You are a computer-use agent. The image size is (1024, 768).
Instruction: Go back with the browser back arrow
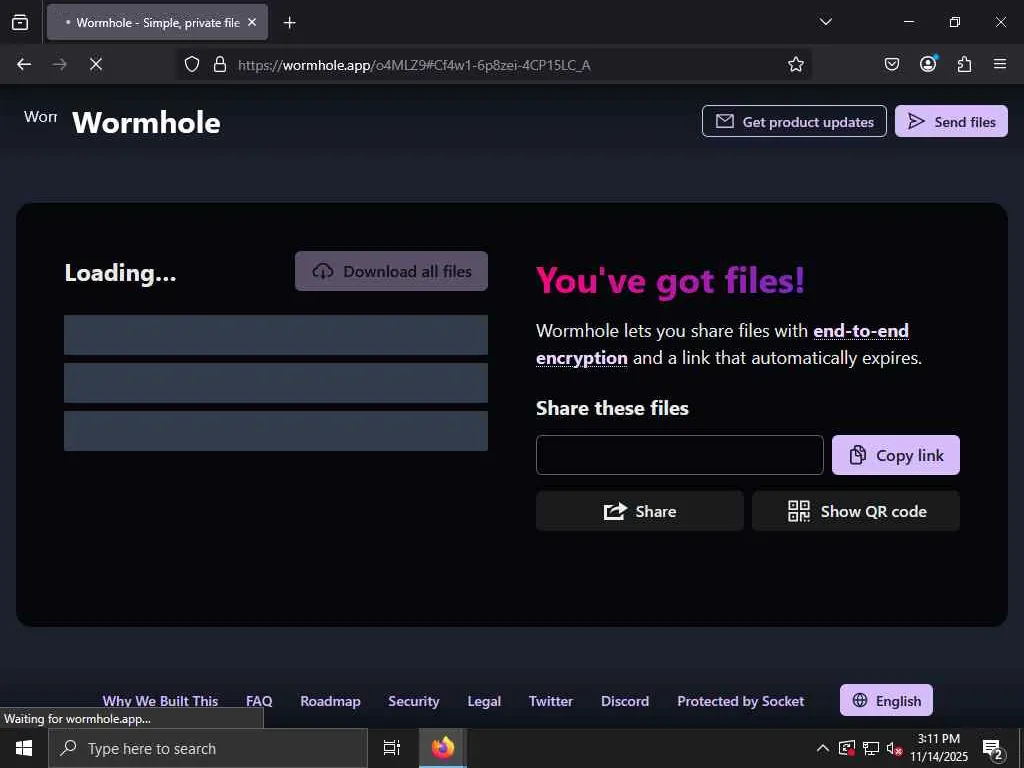tap(24, 64)
